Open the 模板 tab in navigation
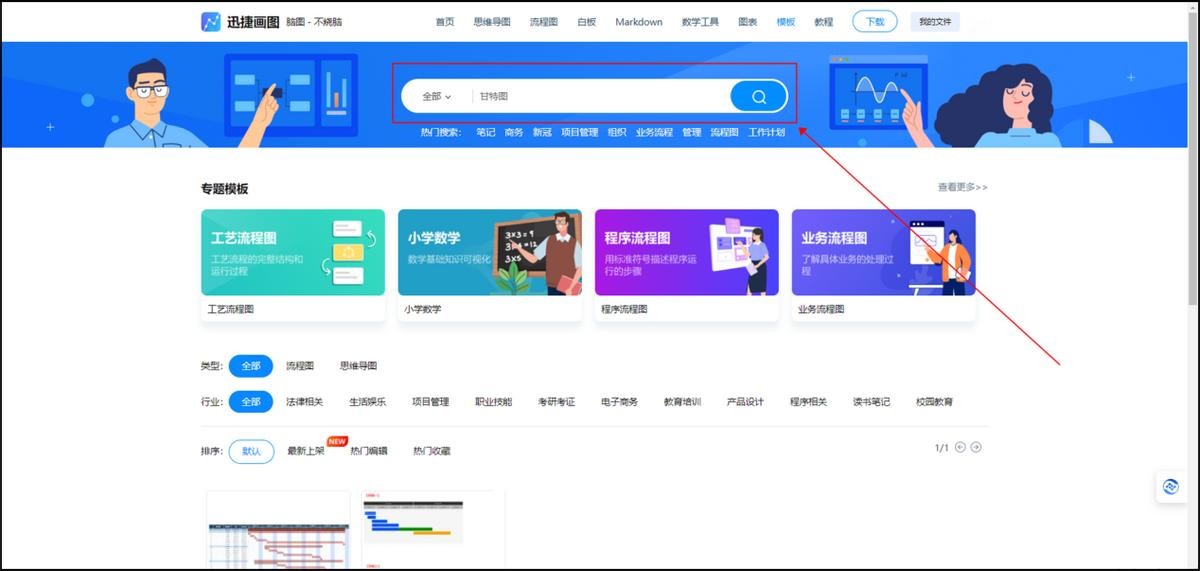The image size is (1200, 571). [x=786, y=22]
